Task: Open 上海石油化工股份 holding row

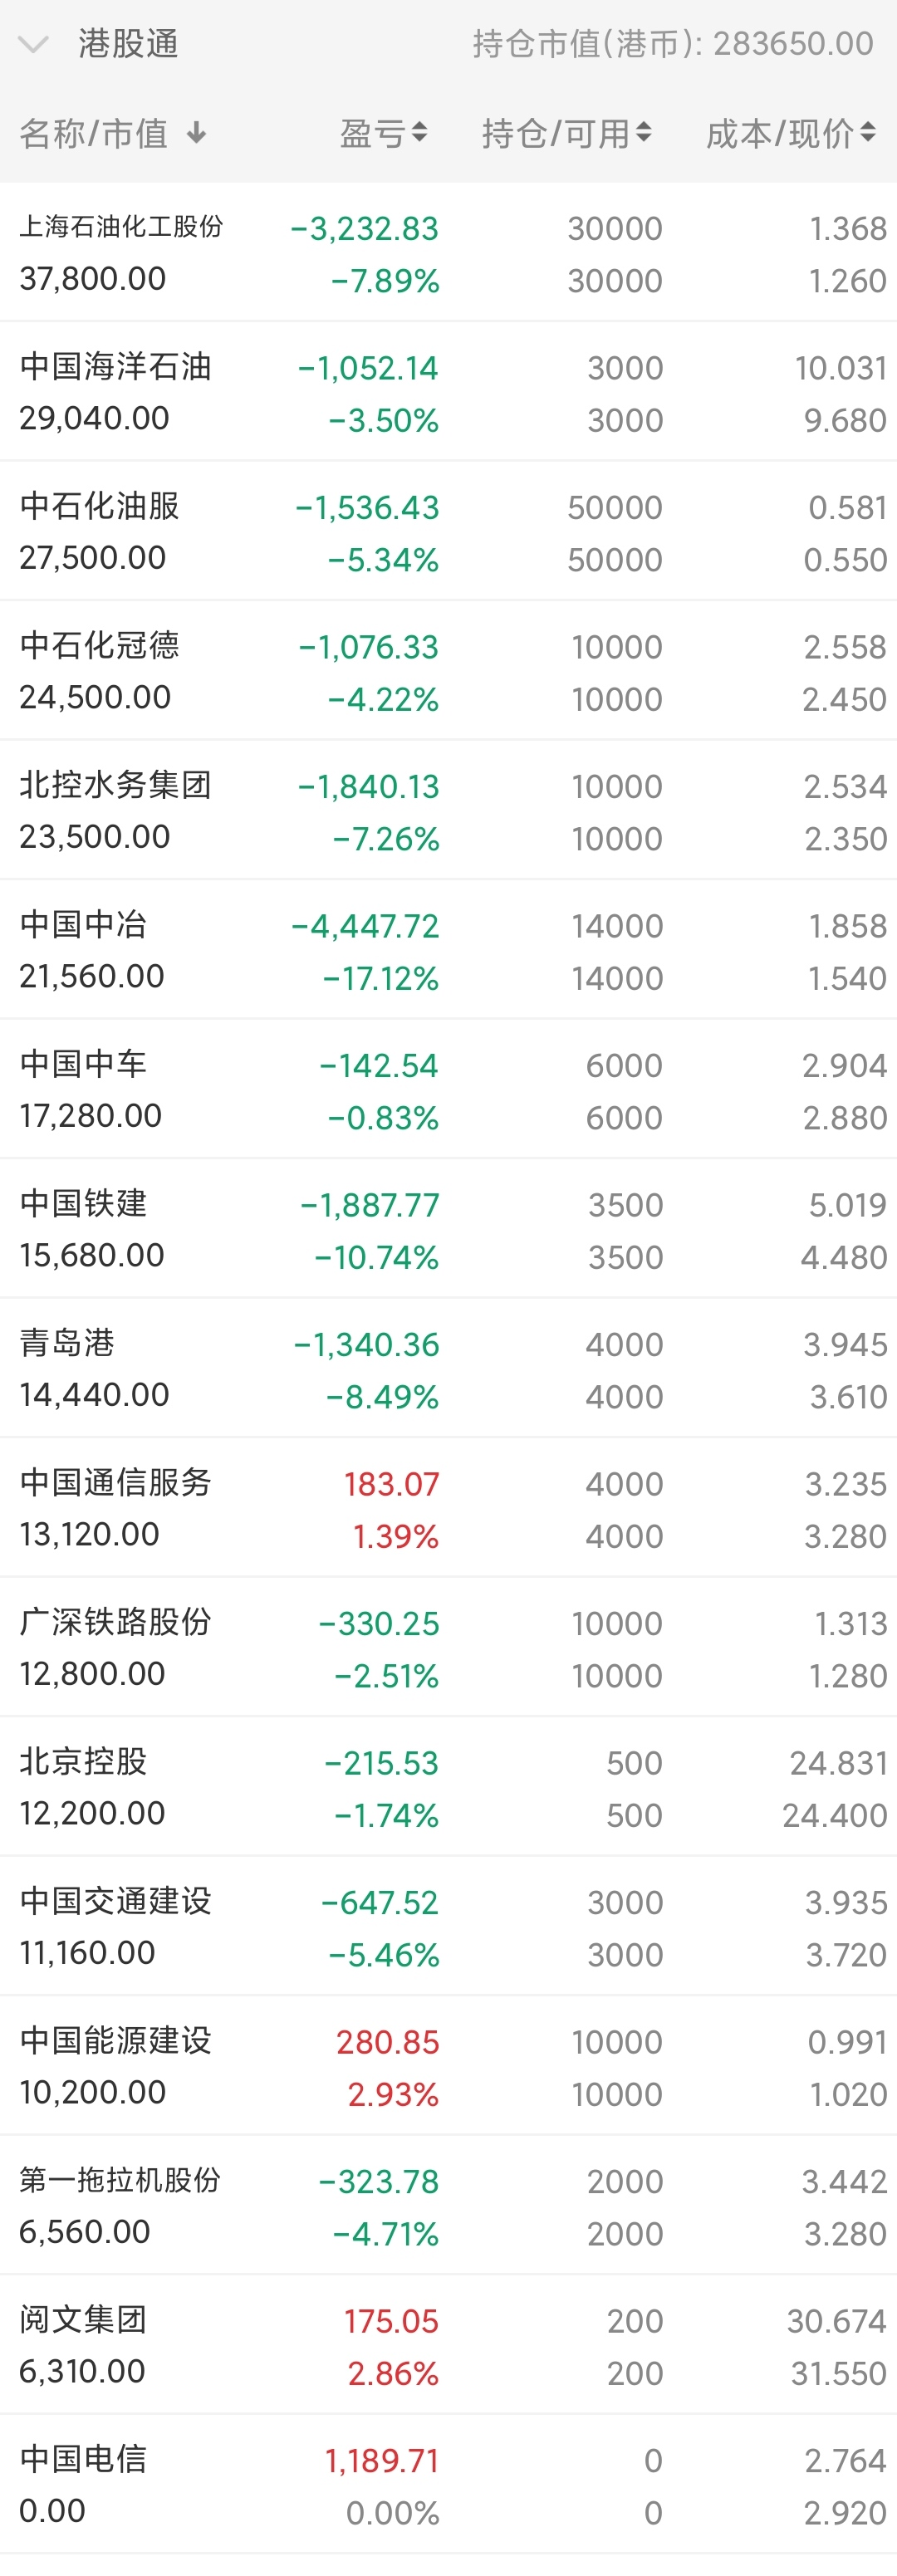Action: click(448, 253)
